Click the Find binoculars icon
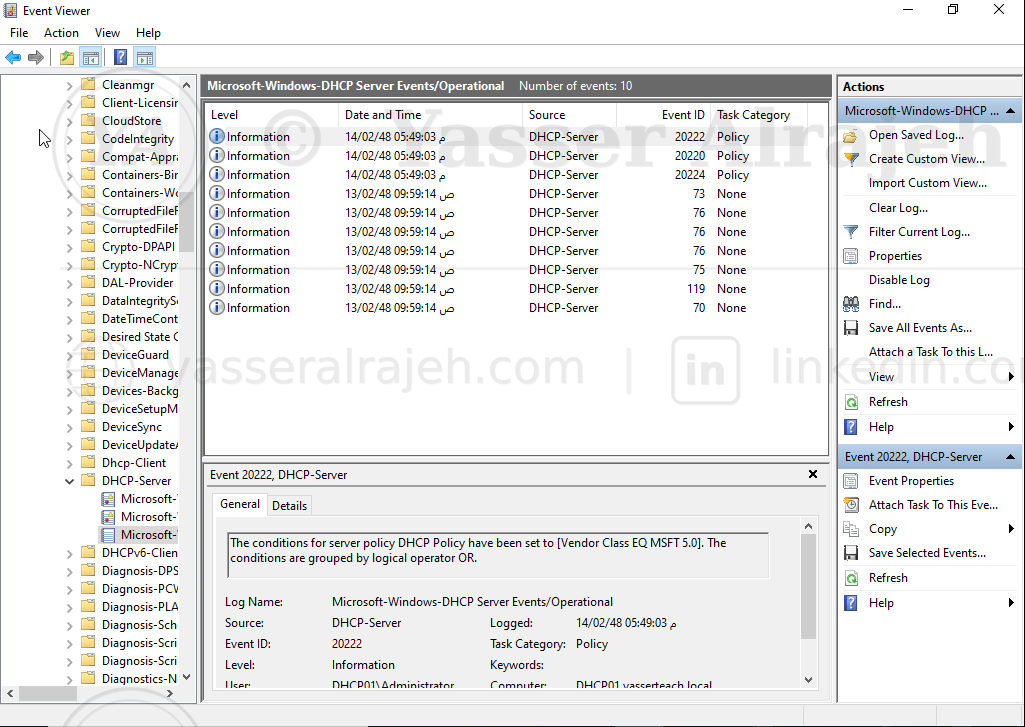Image resolution: width=1025 pixels, height=727 pixels. point(850,304)
